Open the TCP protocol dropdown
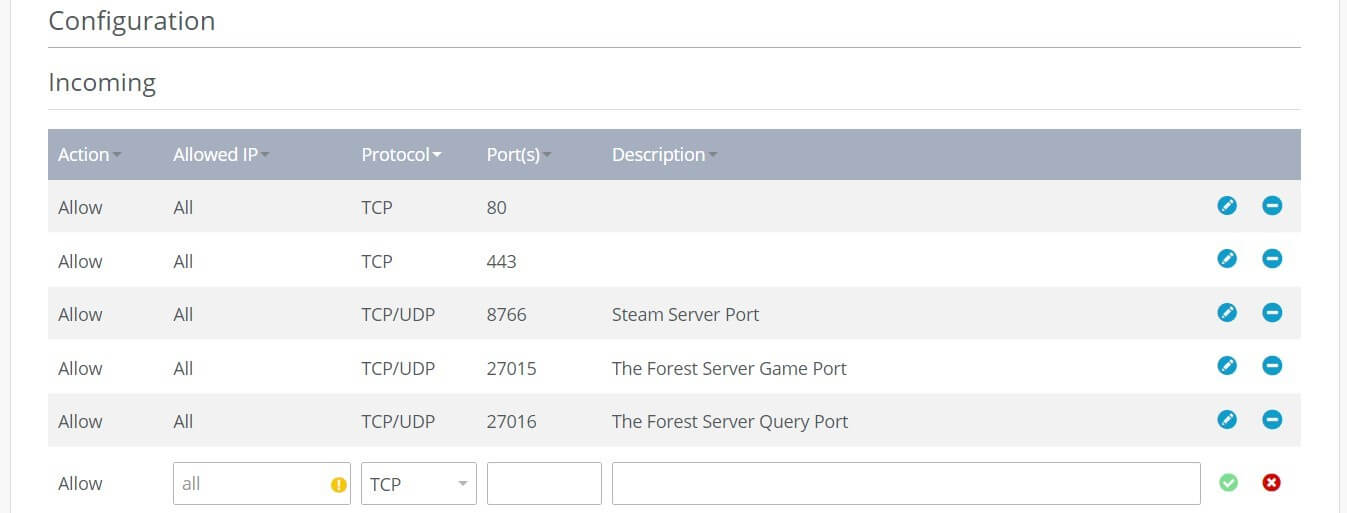Screen dimensions: 1347x513 pos(419,484)
